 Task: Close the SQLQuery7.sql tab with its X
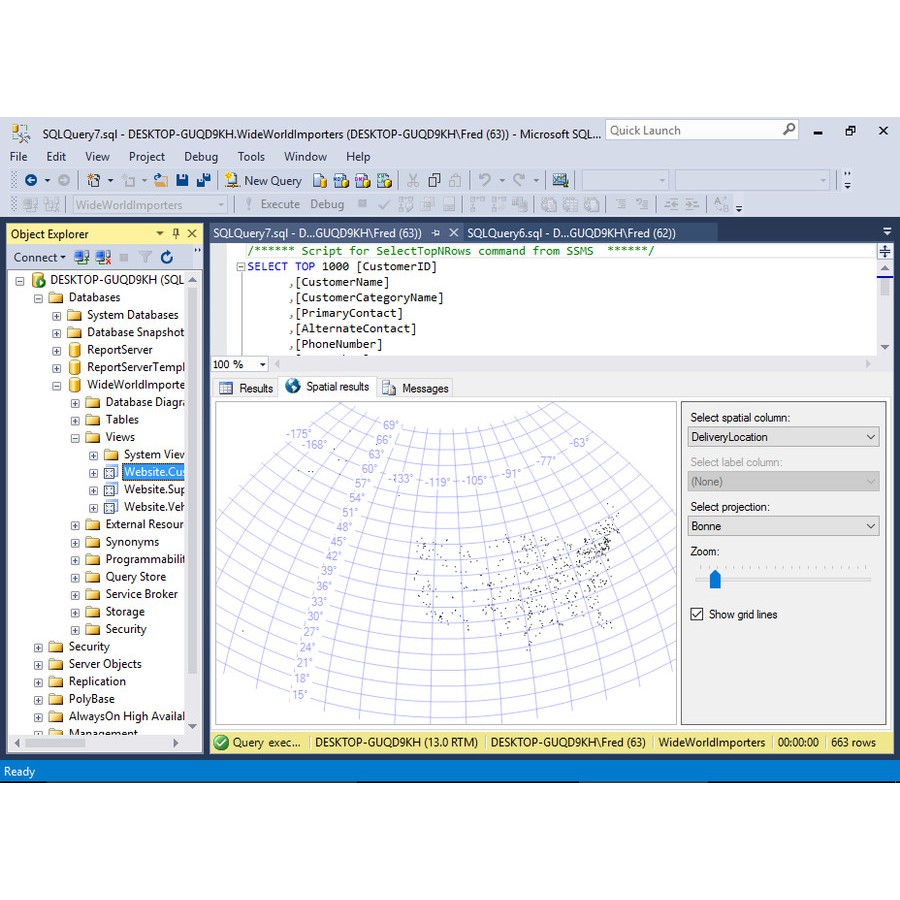pos(454,232)
